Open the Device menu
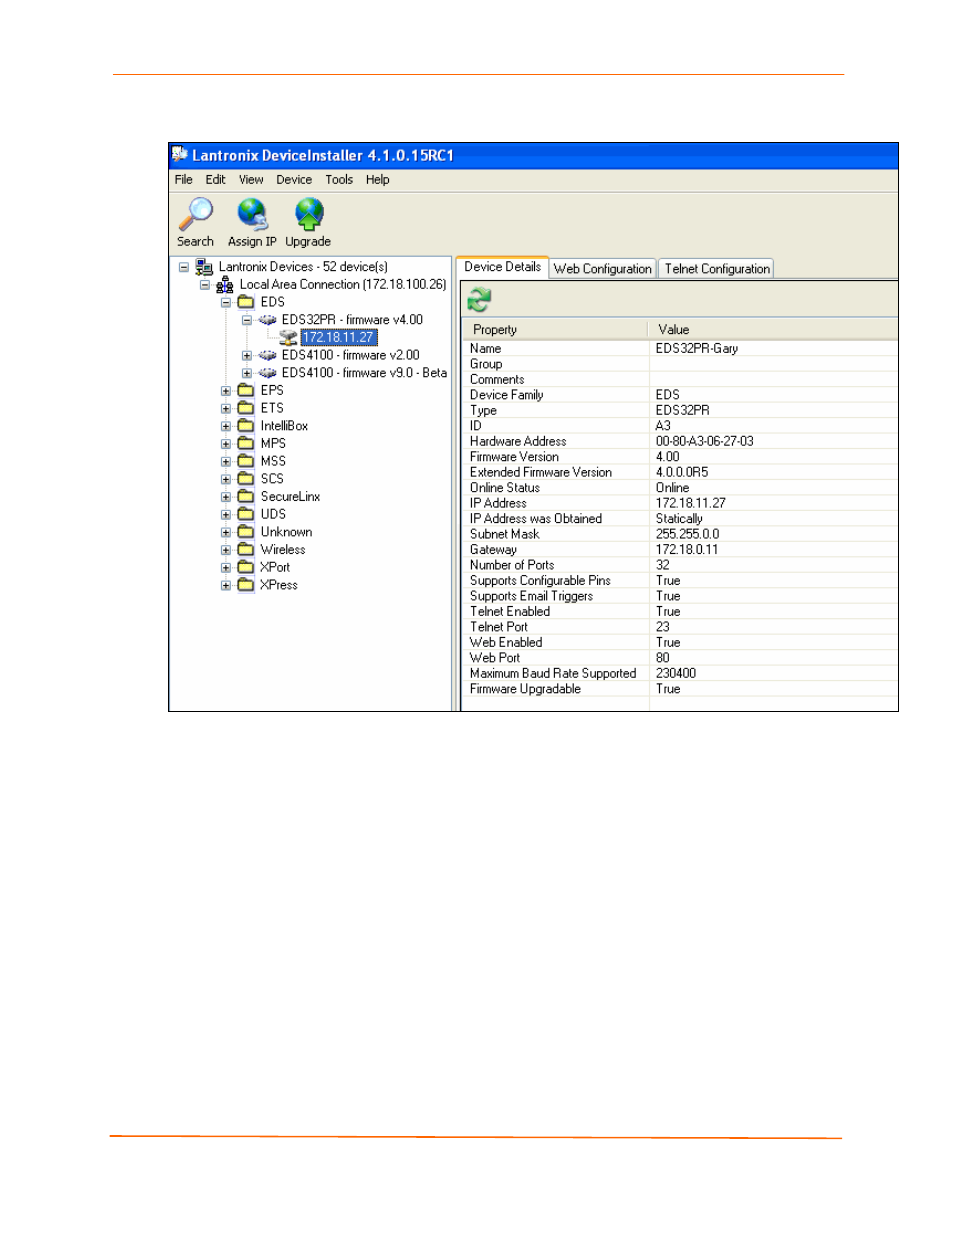Screen dimensions: 954x1235 click(x=294, y=180)
